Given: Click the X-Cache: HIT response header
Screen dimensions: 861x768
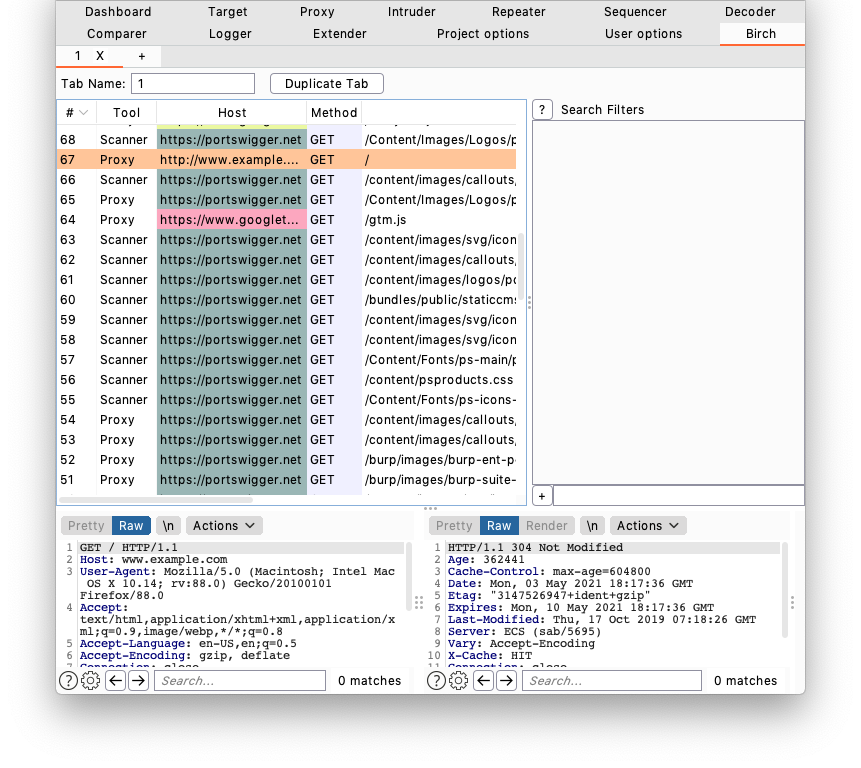Looking at the screenshot, I should 490,655.
